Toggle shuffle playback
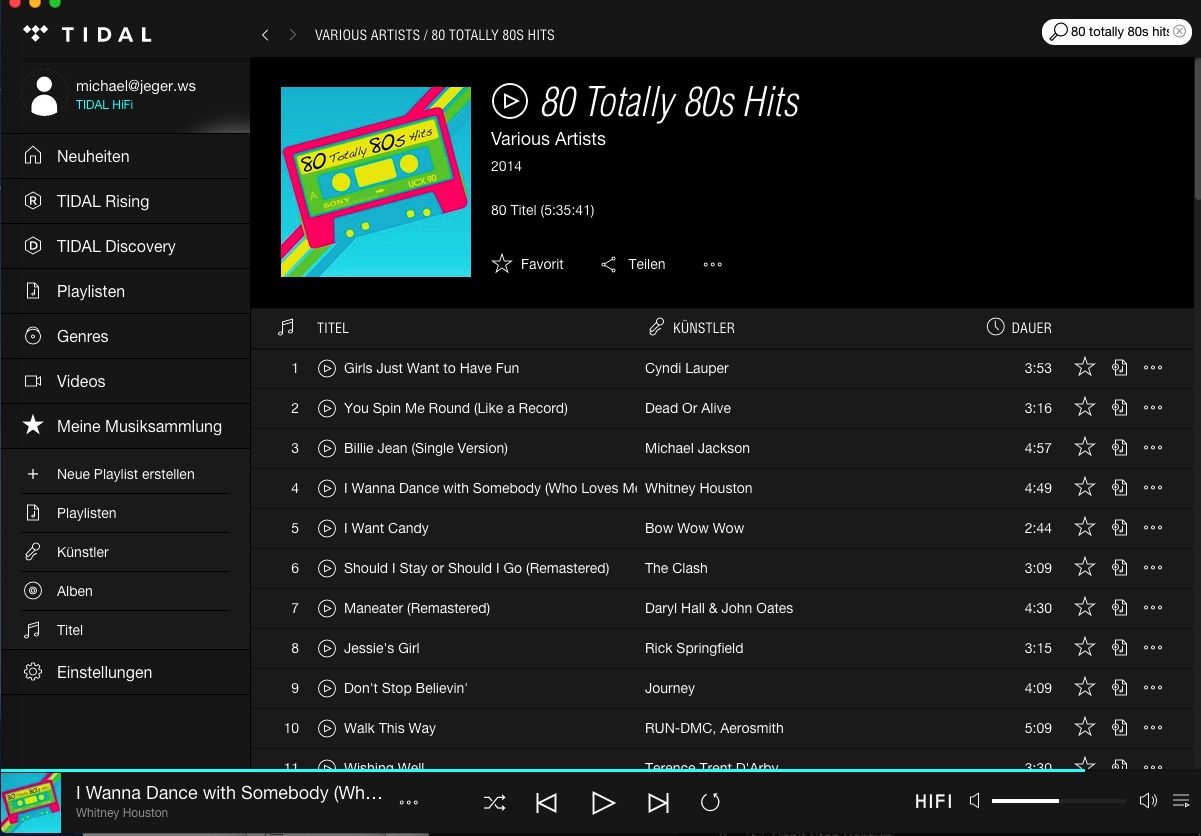This screenshot has width=1201, height=836. 494,802
